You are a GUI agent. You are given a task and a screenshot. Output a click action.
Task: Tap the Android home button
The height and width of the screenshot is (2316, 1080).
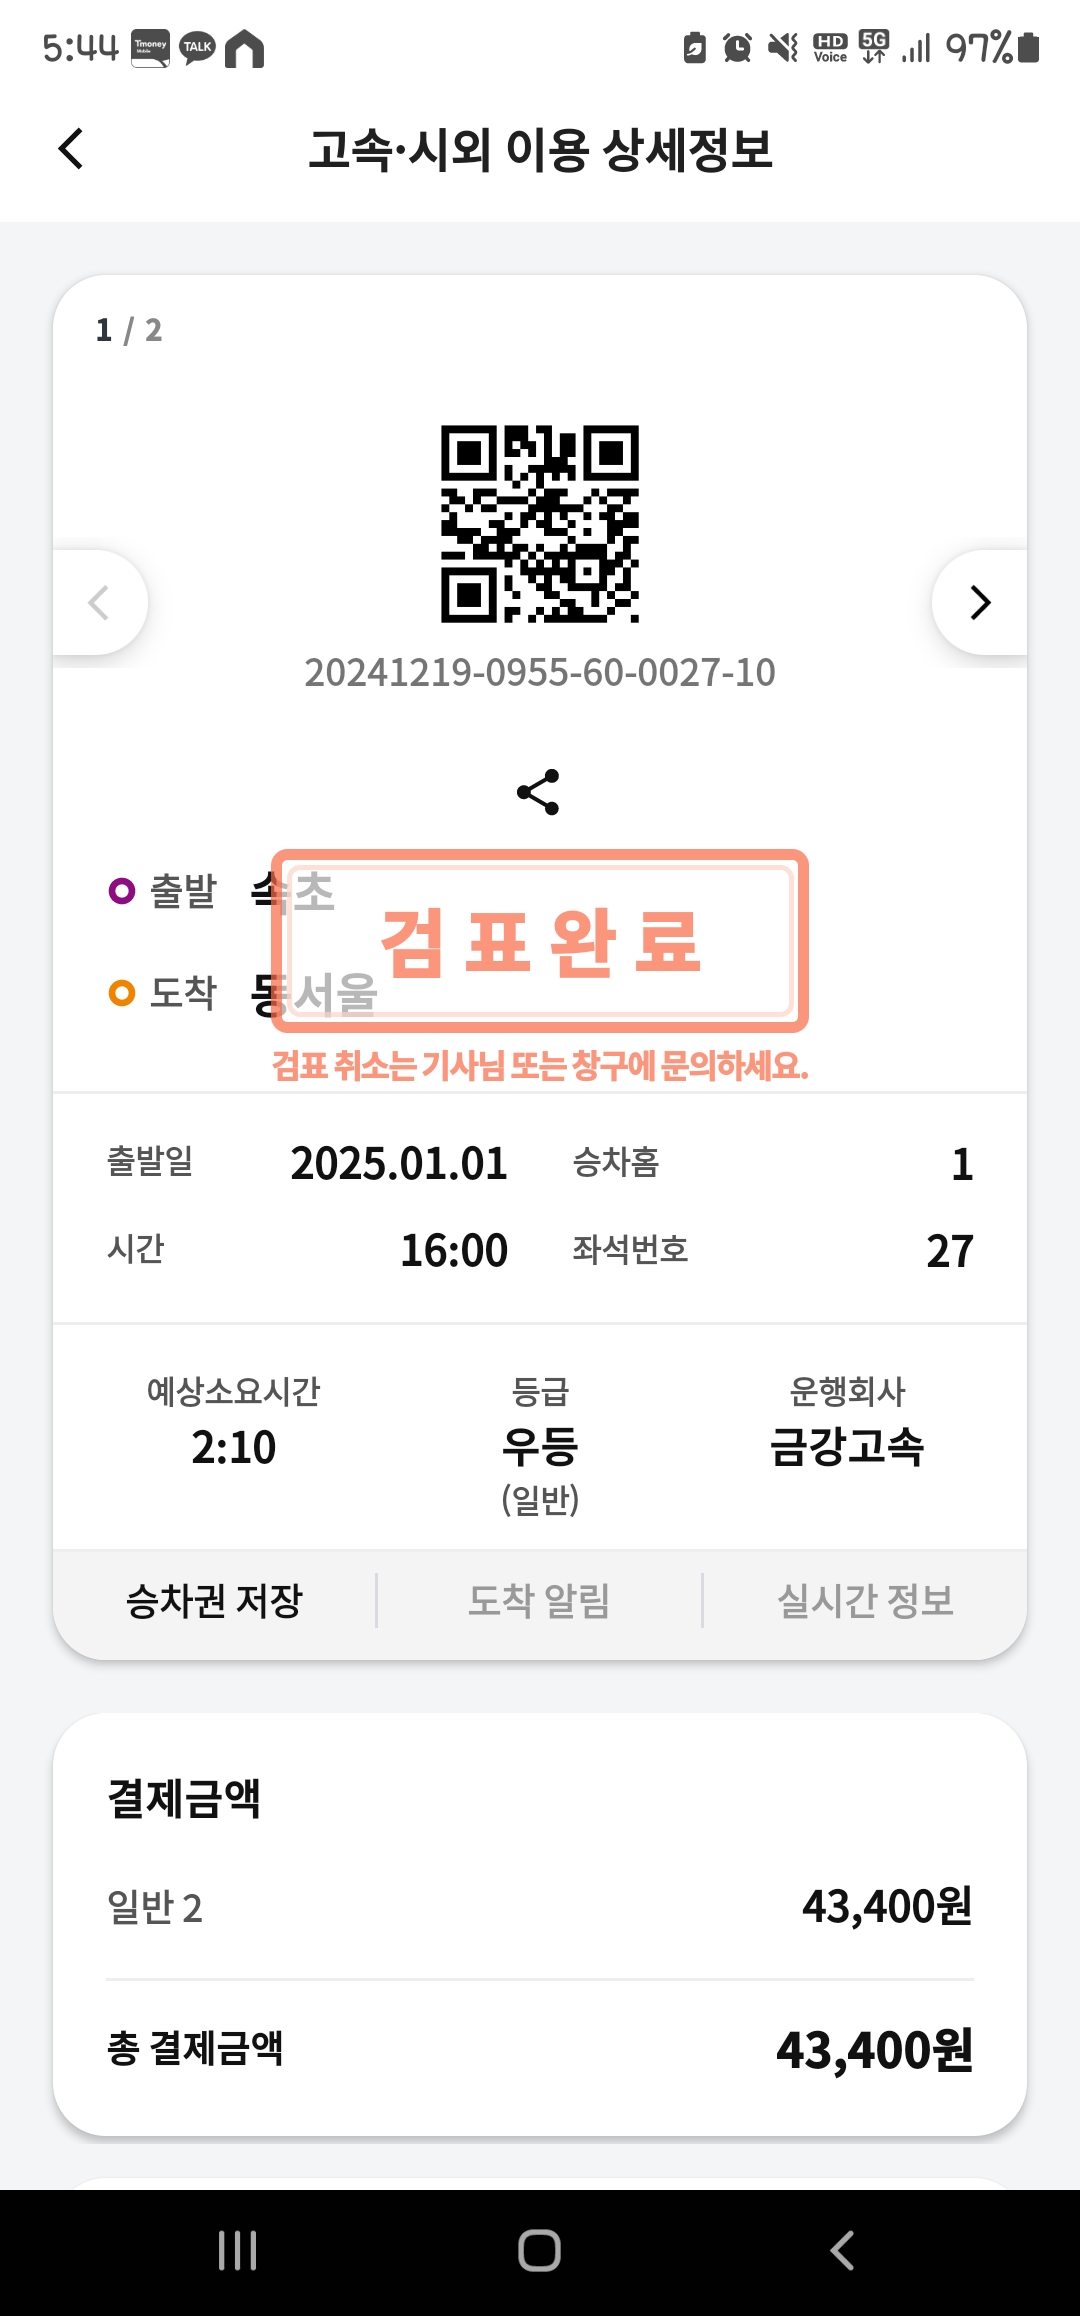click(539, 2251)
